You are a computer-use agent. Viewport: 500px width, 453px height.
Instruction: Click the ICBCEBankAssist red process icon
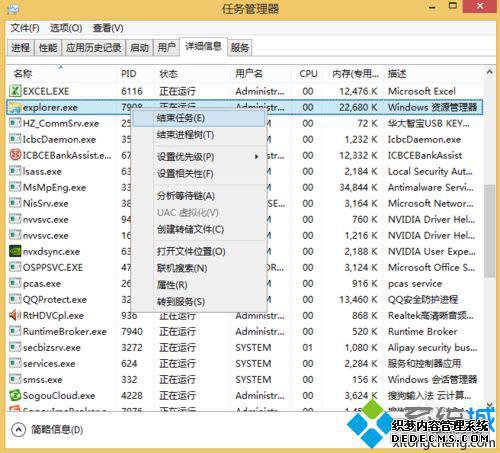15,155
